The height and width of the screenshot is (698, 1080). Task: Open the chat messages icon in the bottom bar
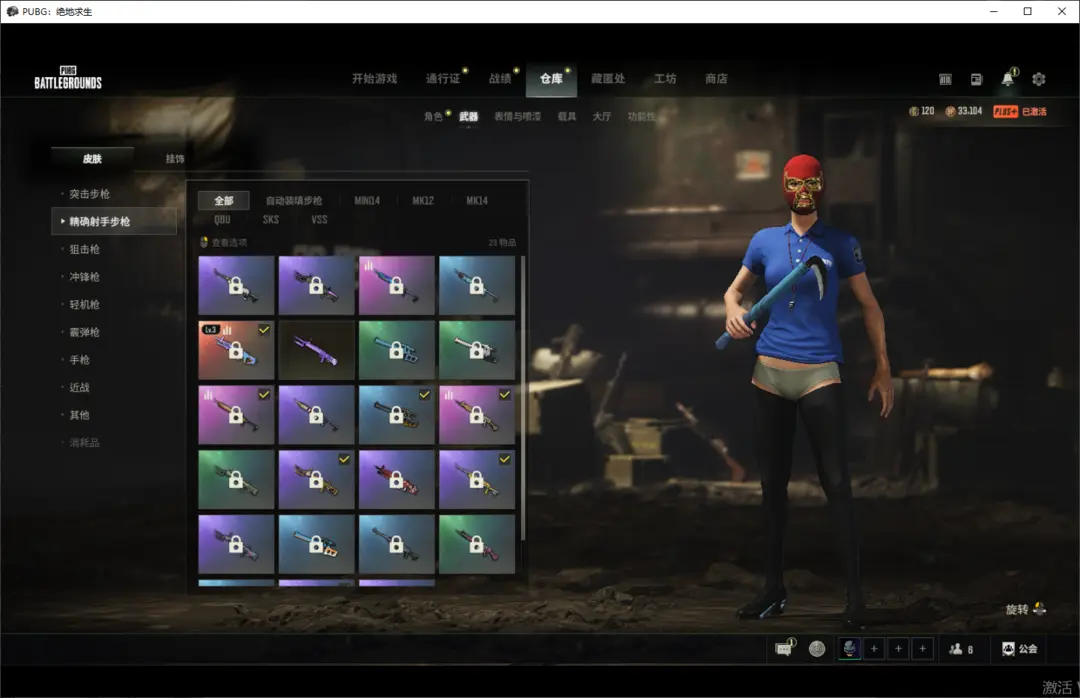[x=784, y=648]
